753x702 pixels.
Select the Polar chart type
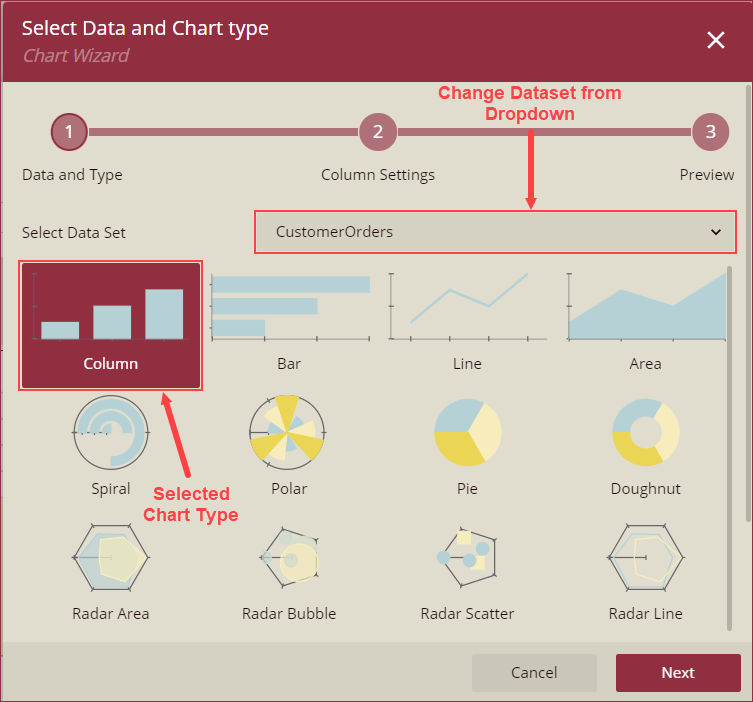(289, 446)
